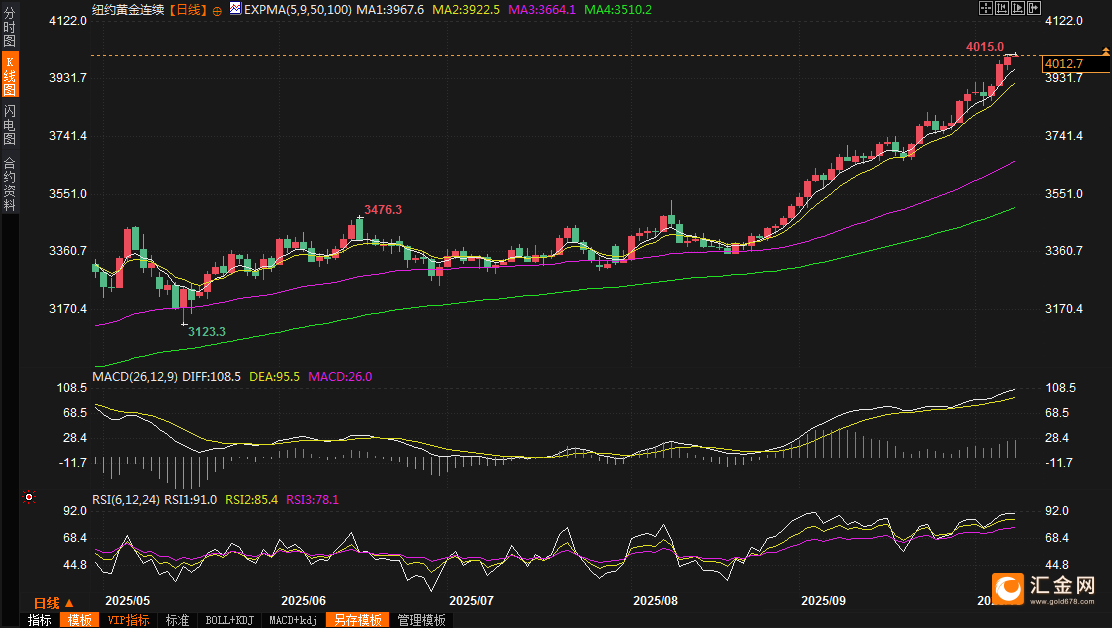Viewport: 1112px width, 628px height.
Task: Click the jump-to-start chart icon
Action: click(1002, 8)
